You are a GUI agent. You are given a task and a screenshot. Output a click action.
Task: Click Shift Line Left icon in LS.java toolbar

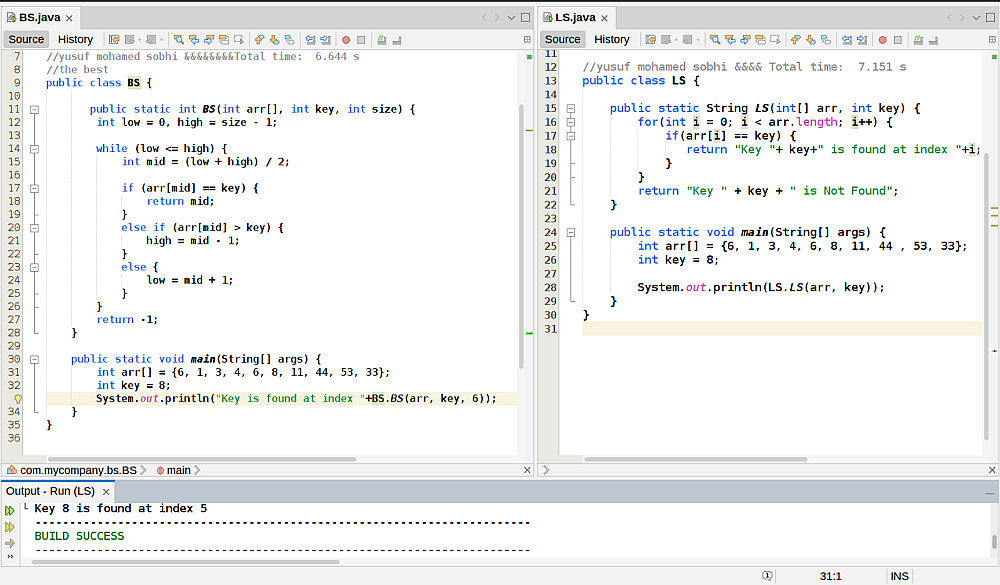[845, 39]
